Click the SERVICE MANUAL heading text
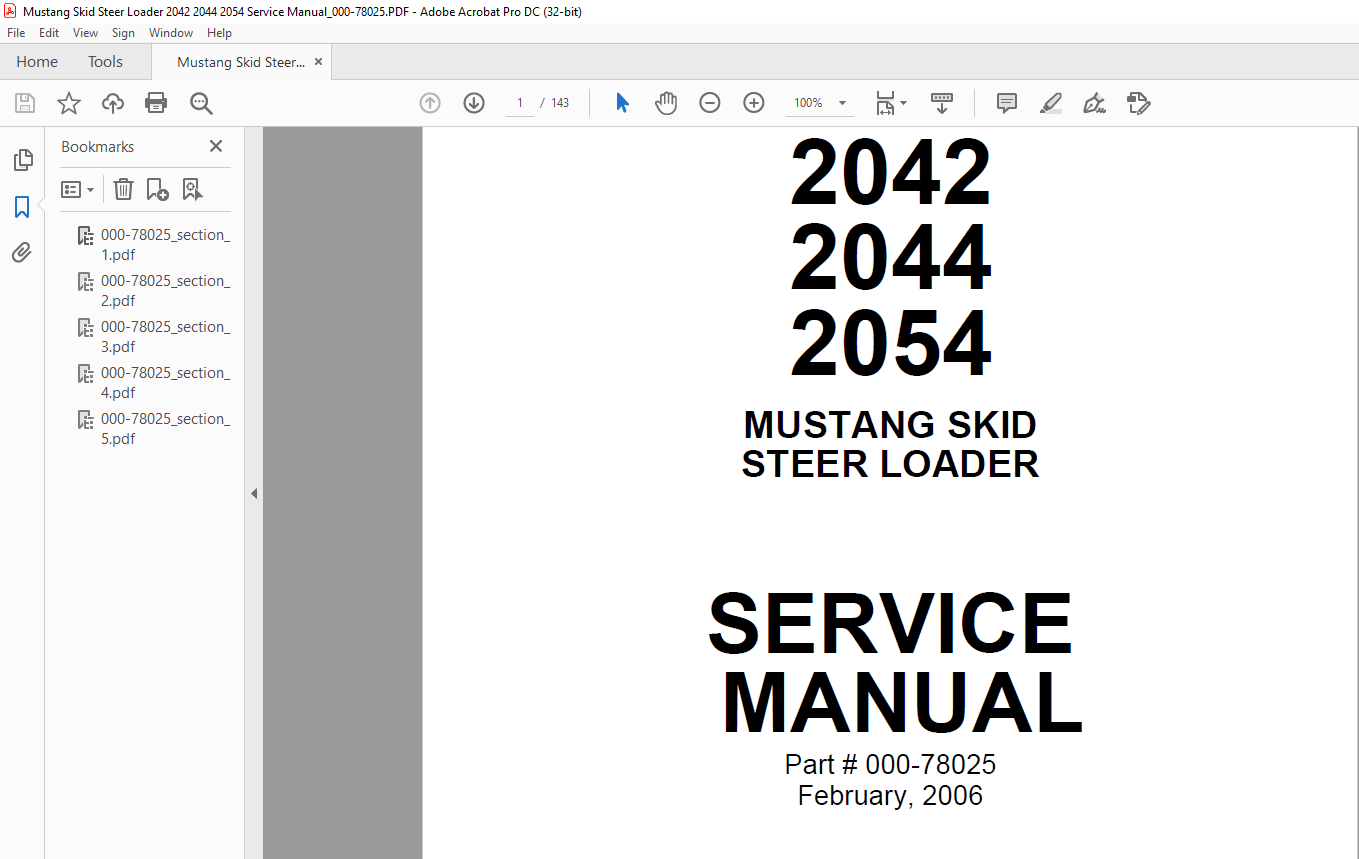 point(897,664)
